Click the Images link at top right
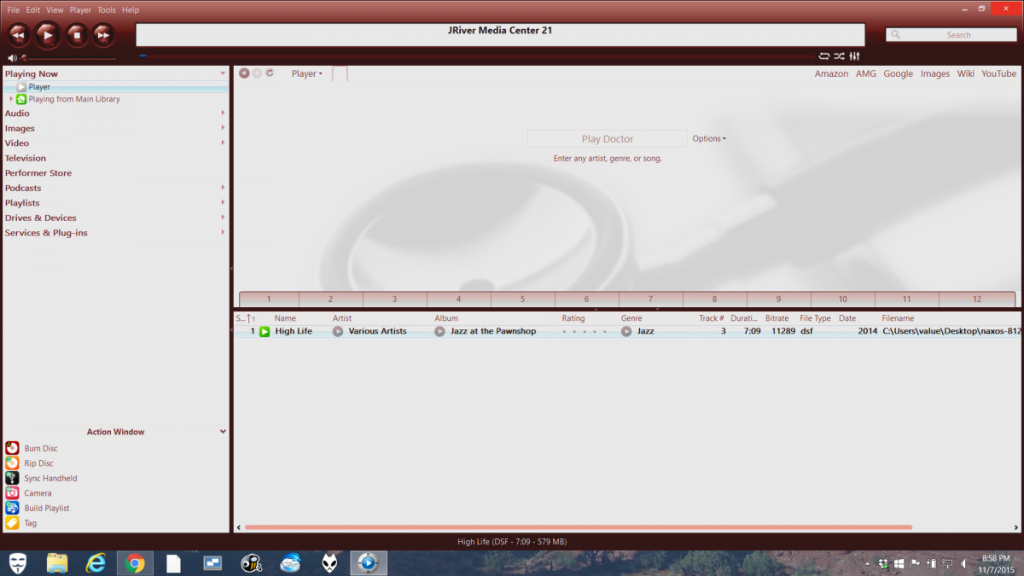 (935, 74)
